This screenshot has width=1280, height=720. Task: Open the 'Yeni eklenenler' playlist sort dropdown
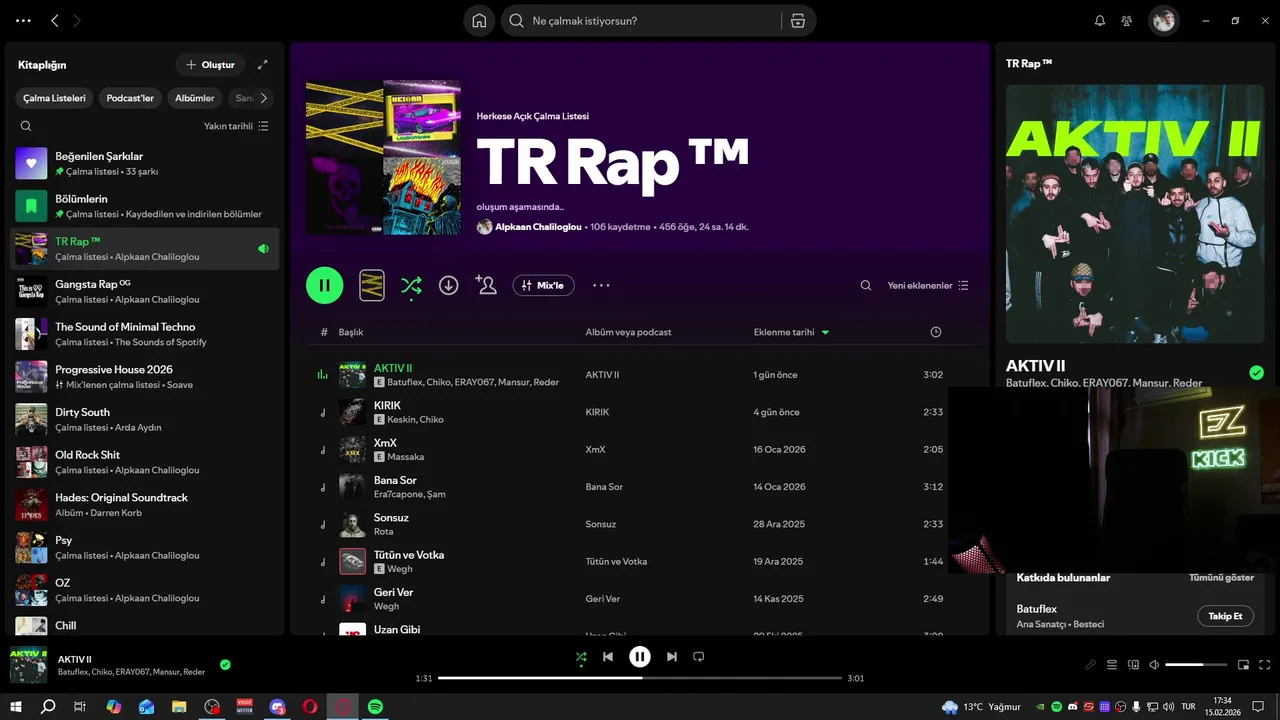[x=928, y=285]
